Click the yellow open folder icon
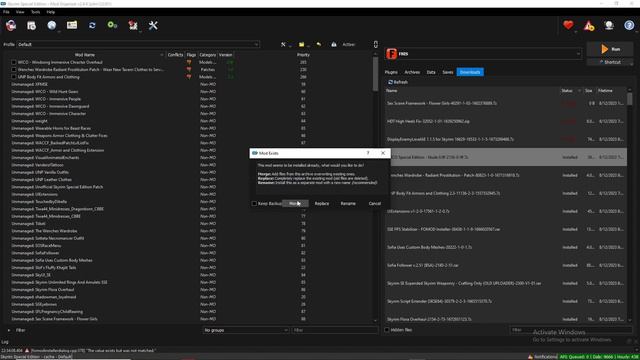The image size is (640, 360). [301, 44]
